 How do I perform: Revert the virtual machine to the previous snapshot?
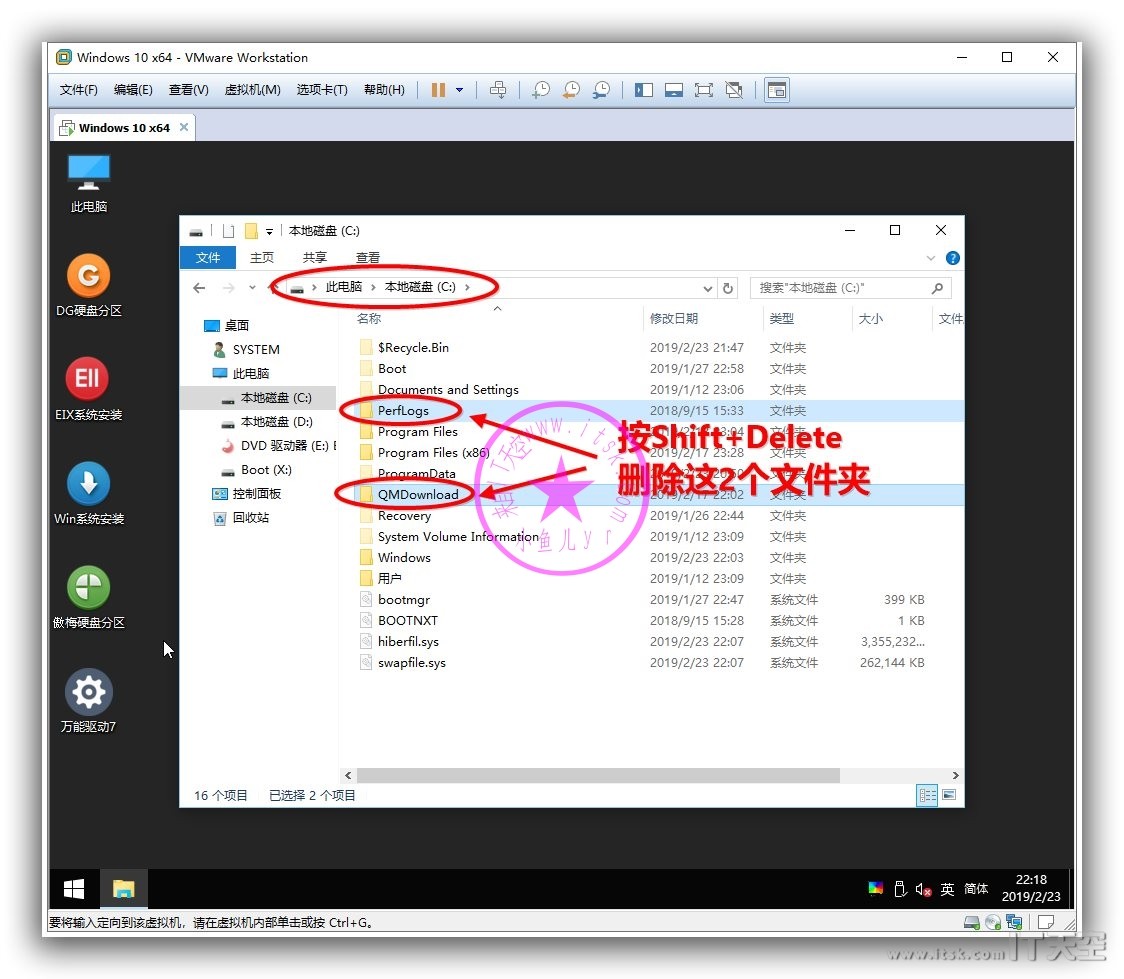pyautogui.click(x=571, y=90)
